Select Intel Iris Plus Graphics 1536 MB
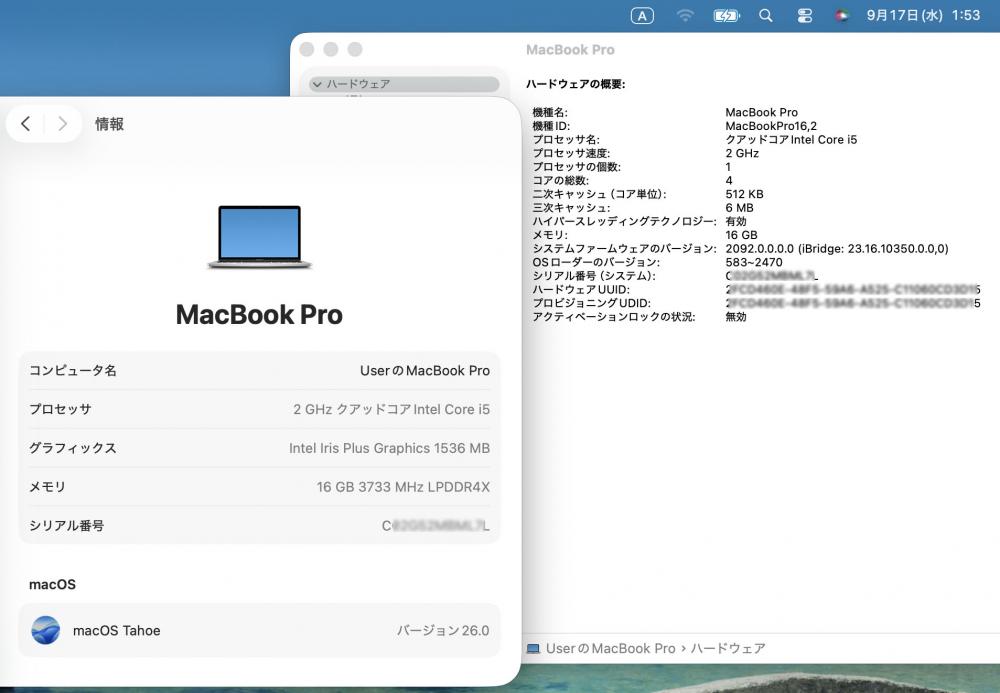Image resolution: width=1000 pixels, height=693 pixels. coord(389,448)
